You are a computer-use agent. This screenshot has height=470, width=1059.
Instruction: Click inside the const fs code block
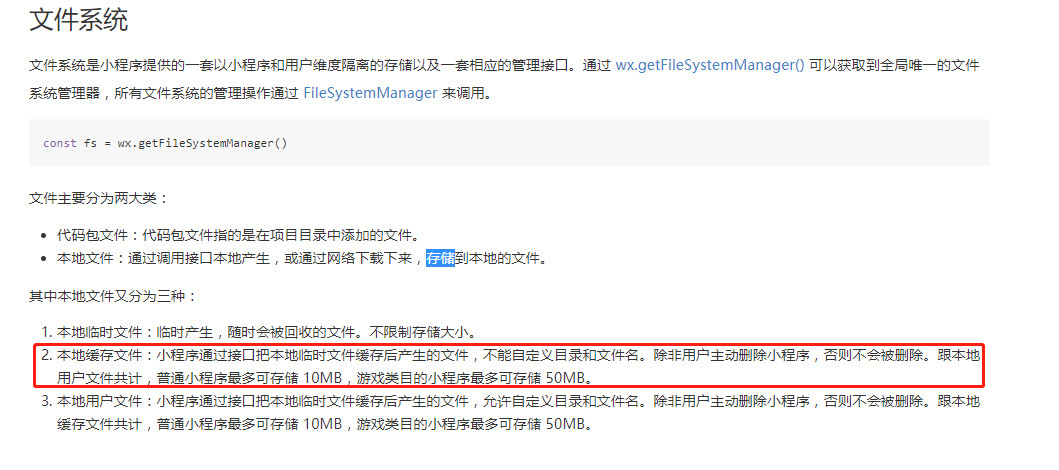[x=509, y=143]
